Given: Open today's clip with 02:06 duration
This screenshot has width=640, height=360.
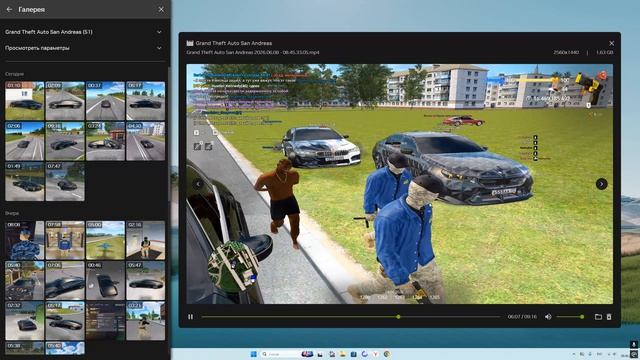Looking at the screenshot, I should click(24, 141).
